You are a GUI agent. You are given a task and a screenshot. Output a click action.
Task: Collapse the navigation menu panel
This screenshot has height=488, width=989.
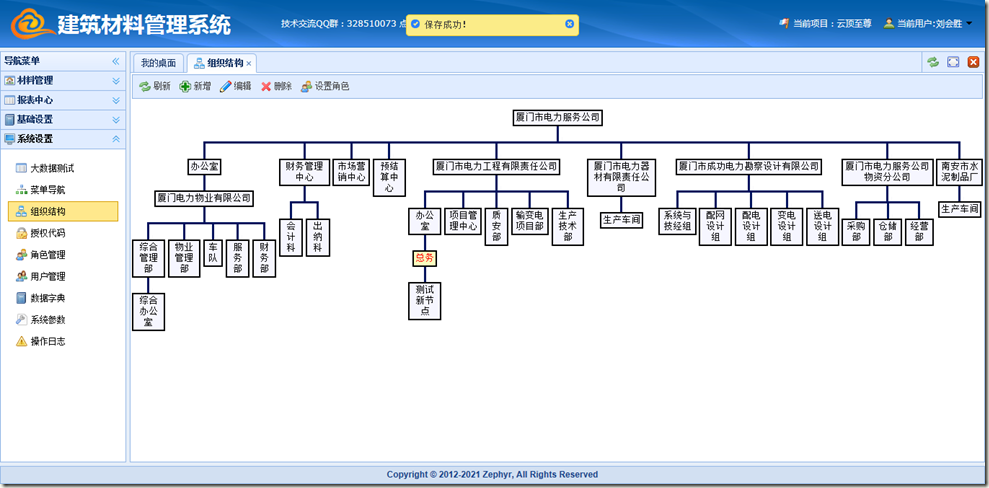115,62
